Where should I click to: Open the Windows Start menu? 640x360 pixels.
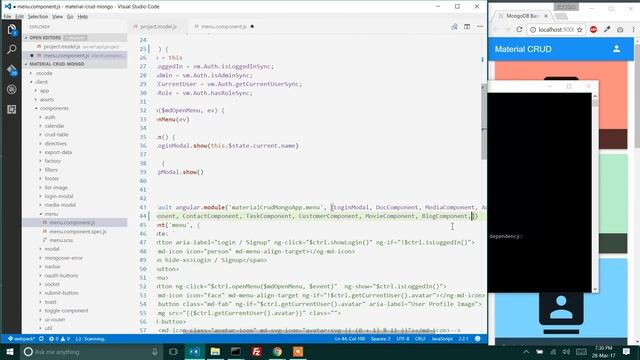[x=10, y=351]
